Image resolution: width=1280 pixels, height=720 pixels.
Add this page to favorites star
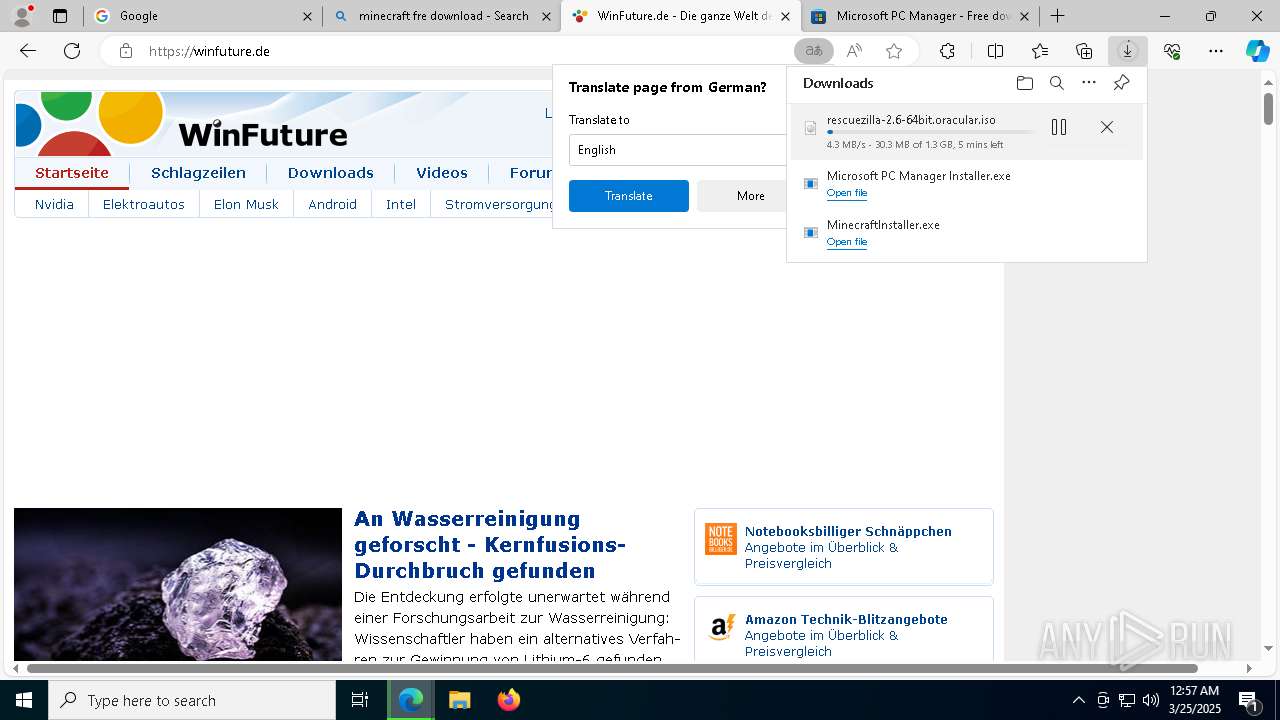tap(894, 51)
